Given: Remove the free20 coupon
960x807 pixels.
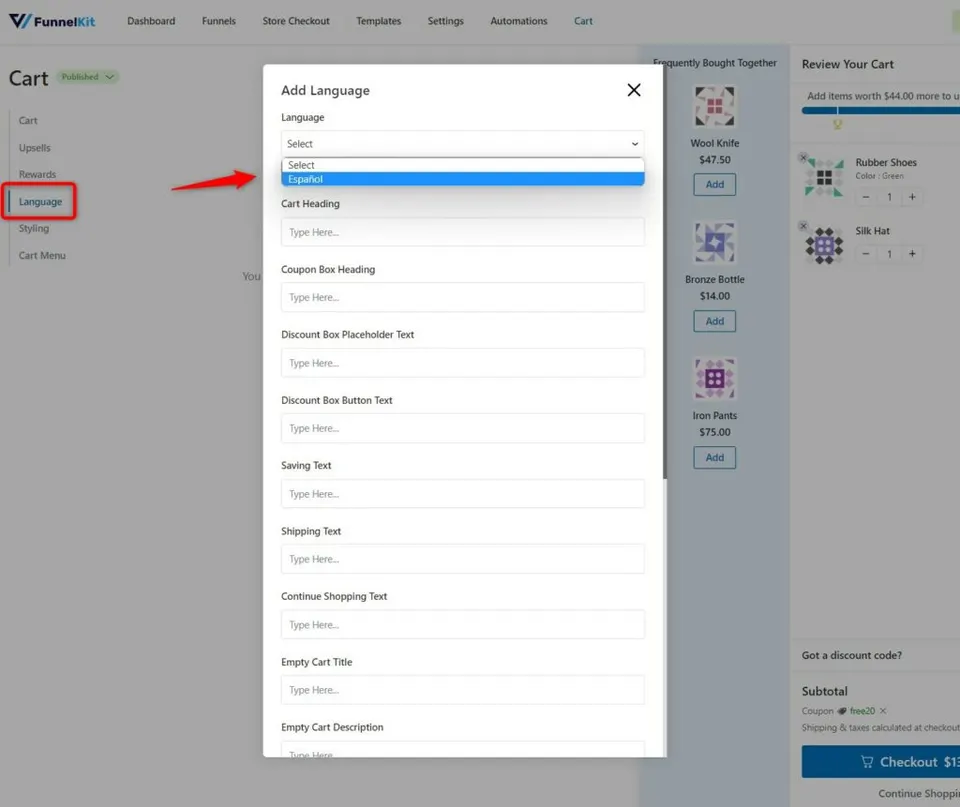Looking at the screenshot, I should (x=883, y=711).
